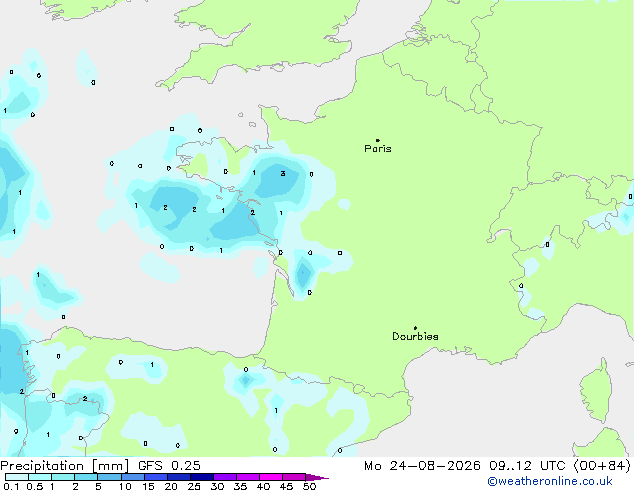Click the legend value 50
Screen dimensions: 634x490
tap(309, 486)
